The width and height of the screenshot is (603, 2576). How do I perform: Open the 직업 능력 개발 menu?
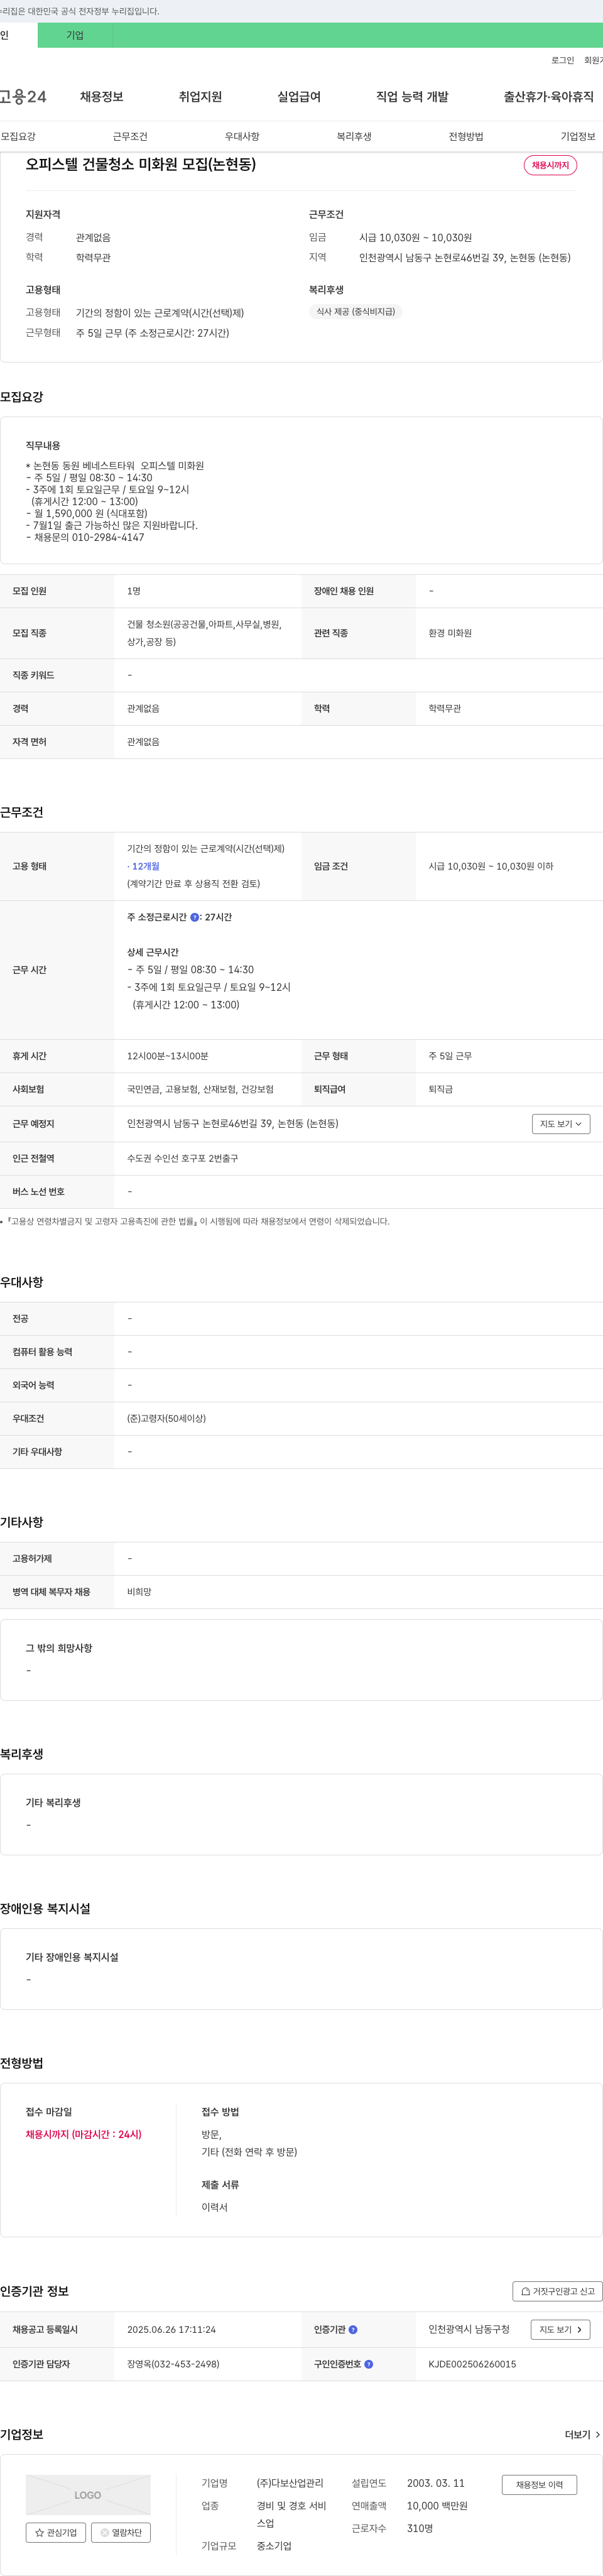(x=412, y=97)
